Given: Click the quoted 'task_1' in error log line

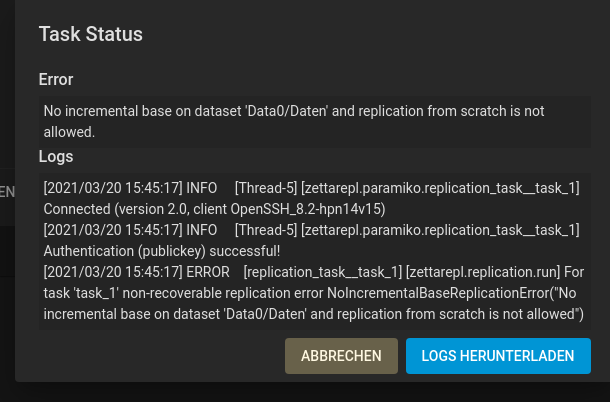Looking at the screenshot, I should point(95,293).
